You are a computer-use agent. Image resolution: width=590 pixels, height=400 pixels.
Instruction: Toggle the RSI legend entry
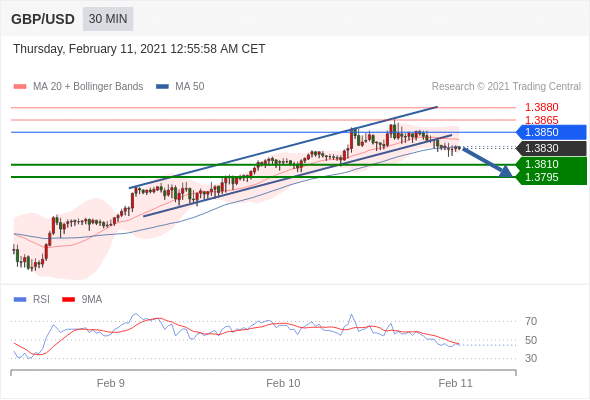(x=32, y=300)
